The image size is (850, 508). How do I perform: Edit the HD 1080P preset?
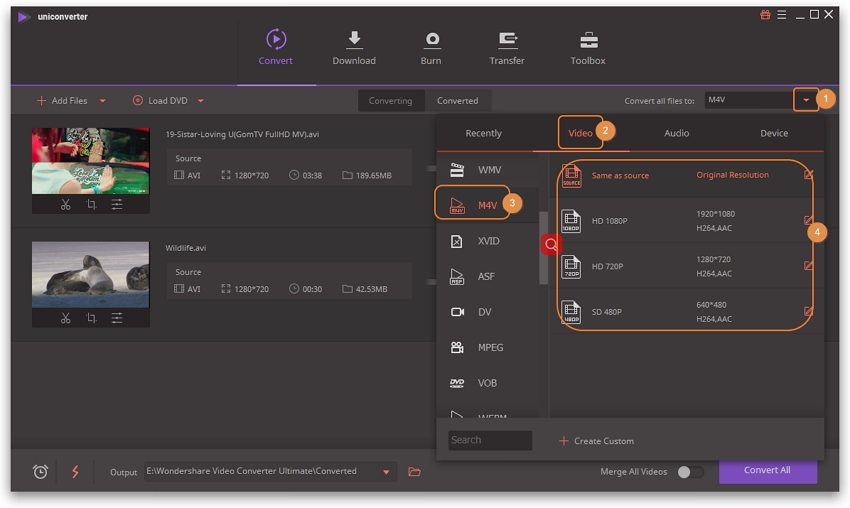pyautogui.click(x=808, y=220)
